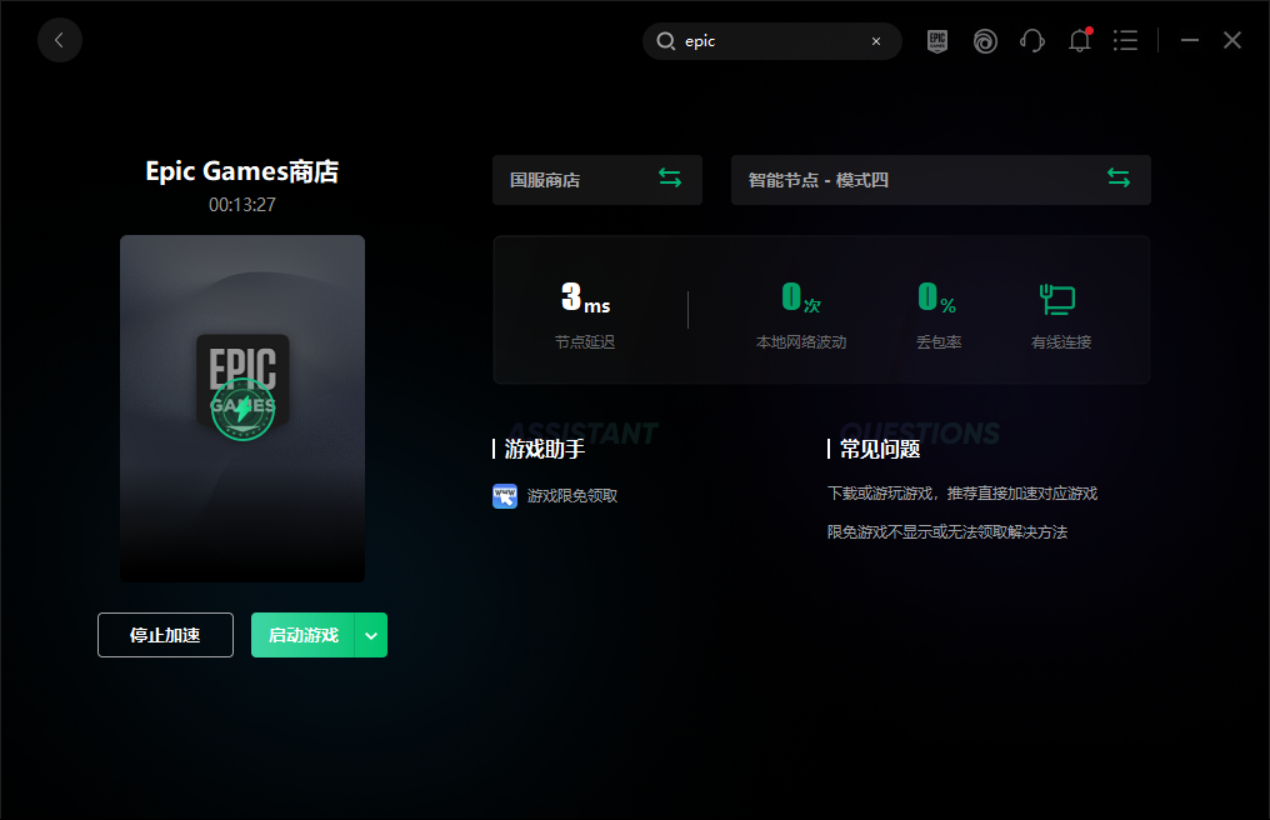Open FAQ 限免游戏不显示或无法领取解决方法
This screenshot has height=820, width=1270.
pyautogui.click(x=947, y=532)
